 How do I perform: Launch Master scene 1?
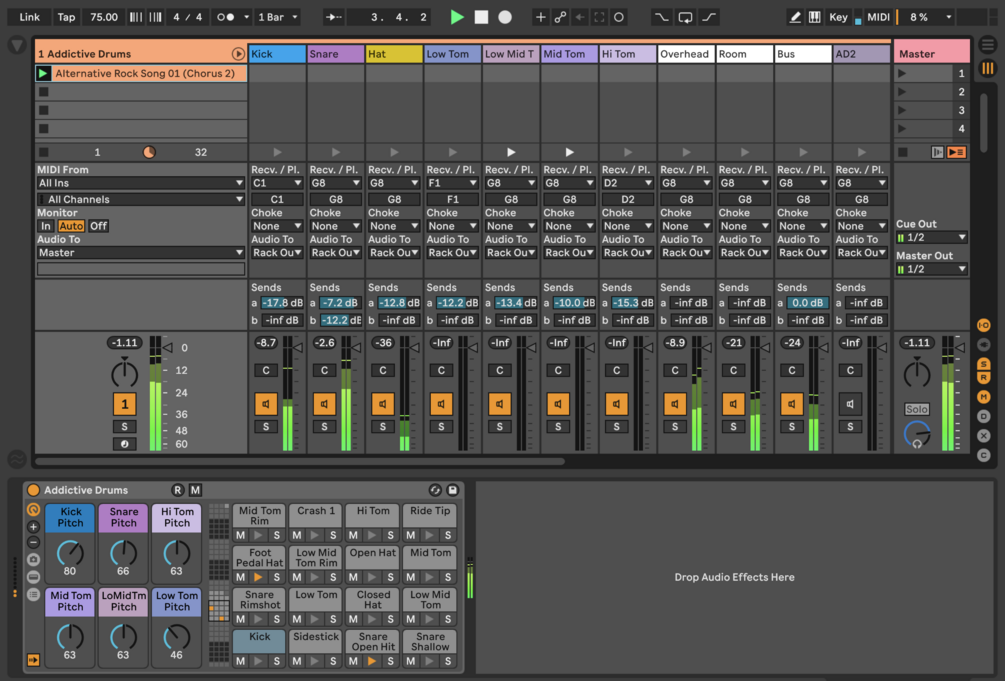[902, 73]
